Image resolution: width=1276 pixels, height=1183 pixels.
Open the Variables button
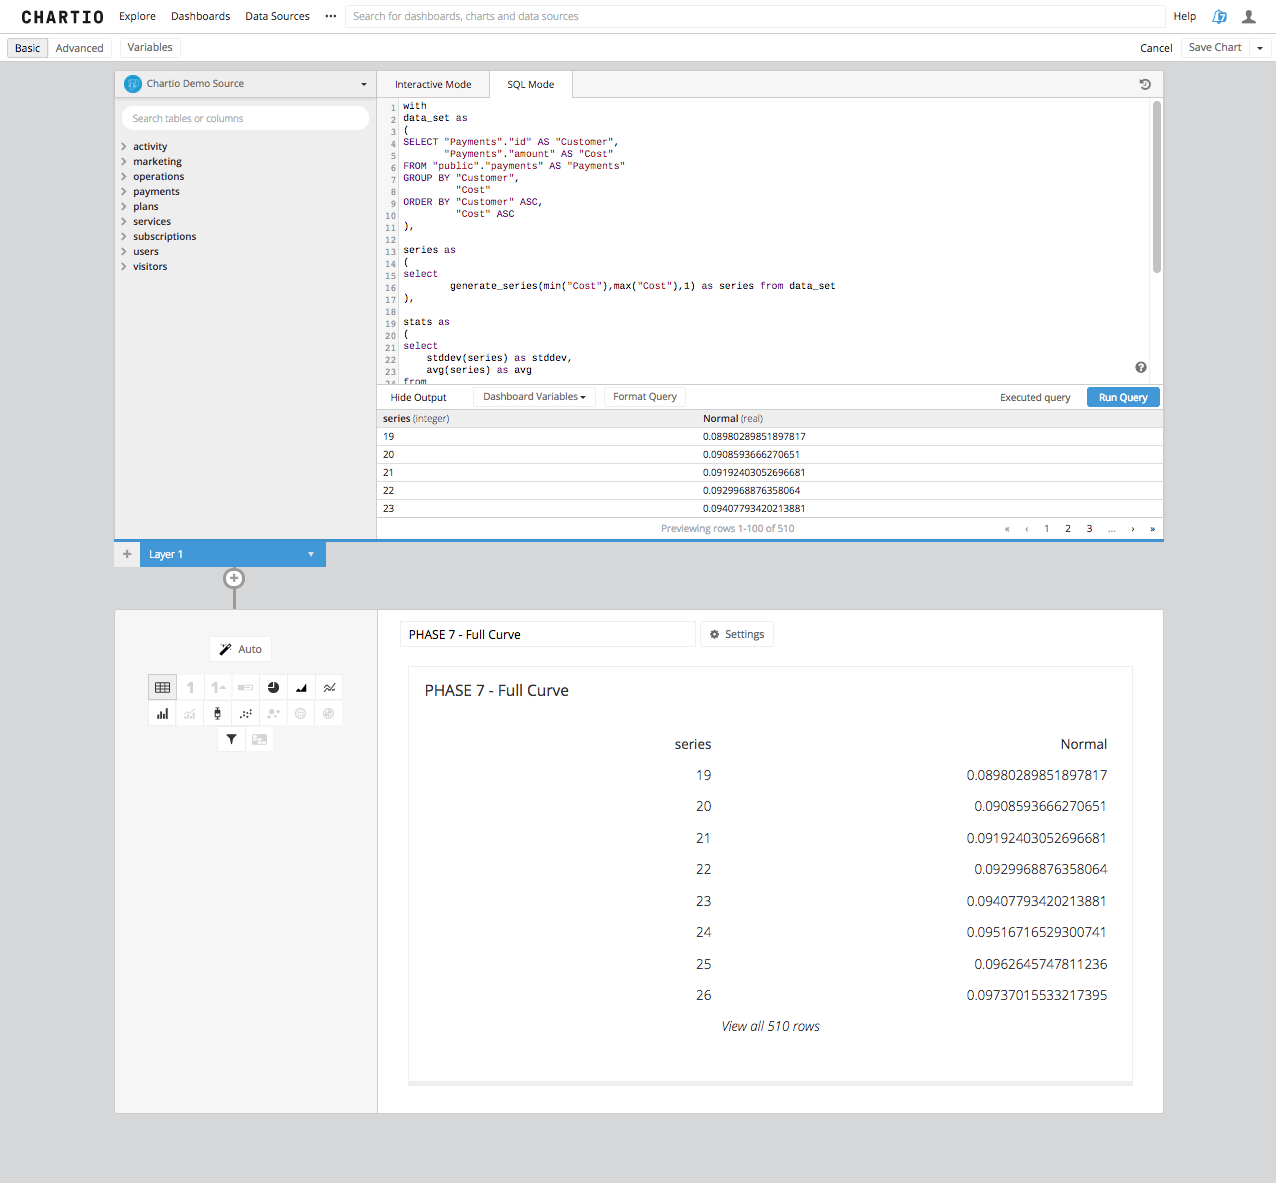[150, 48]
